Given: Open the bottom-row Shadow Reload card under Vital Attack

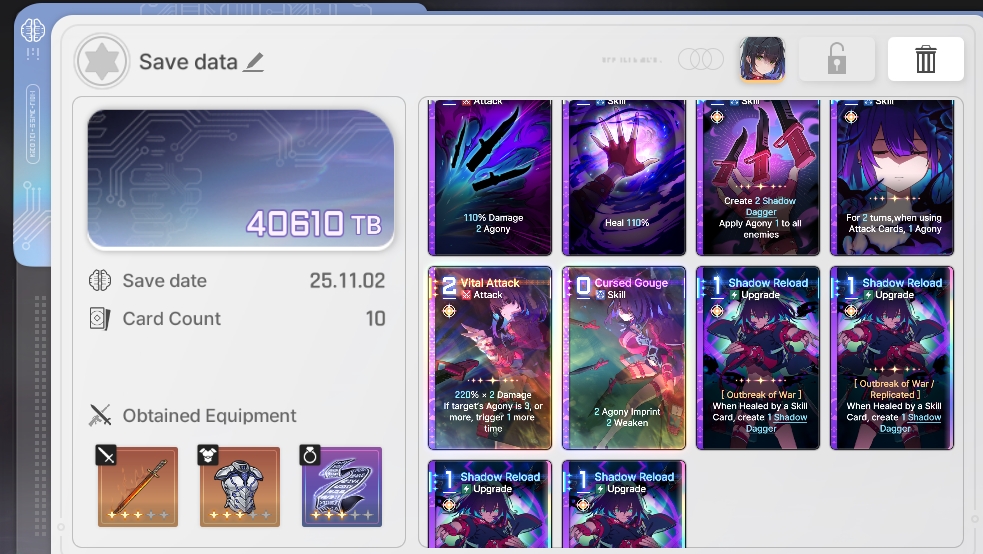Looking at the screenshot, I should (x=490, y=504).
